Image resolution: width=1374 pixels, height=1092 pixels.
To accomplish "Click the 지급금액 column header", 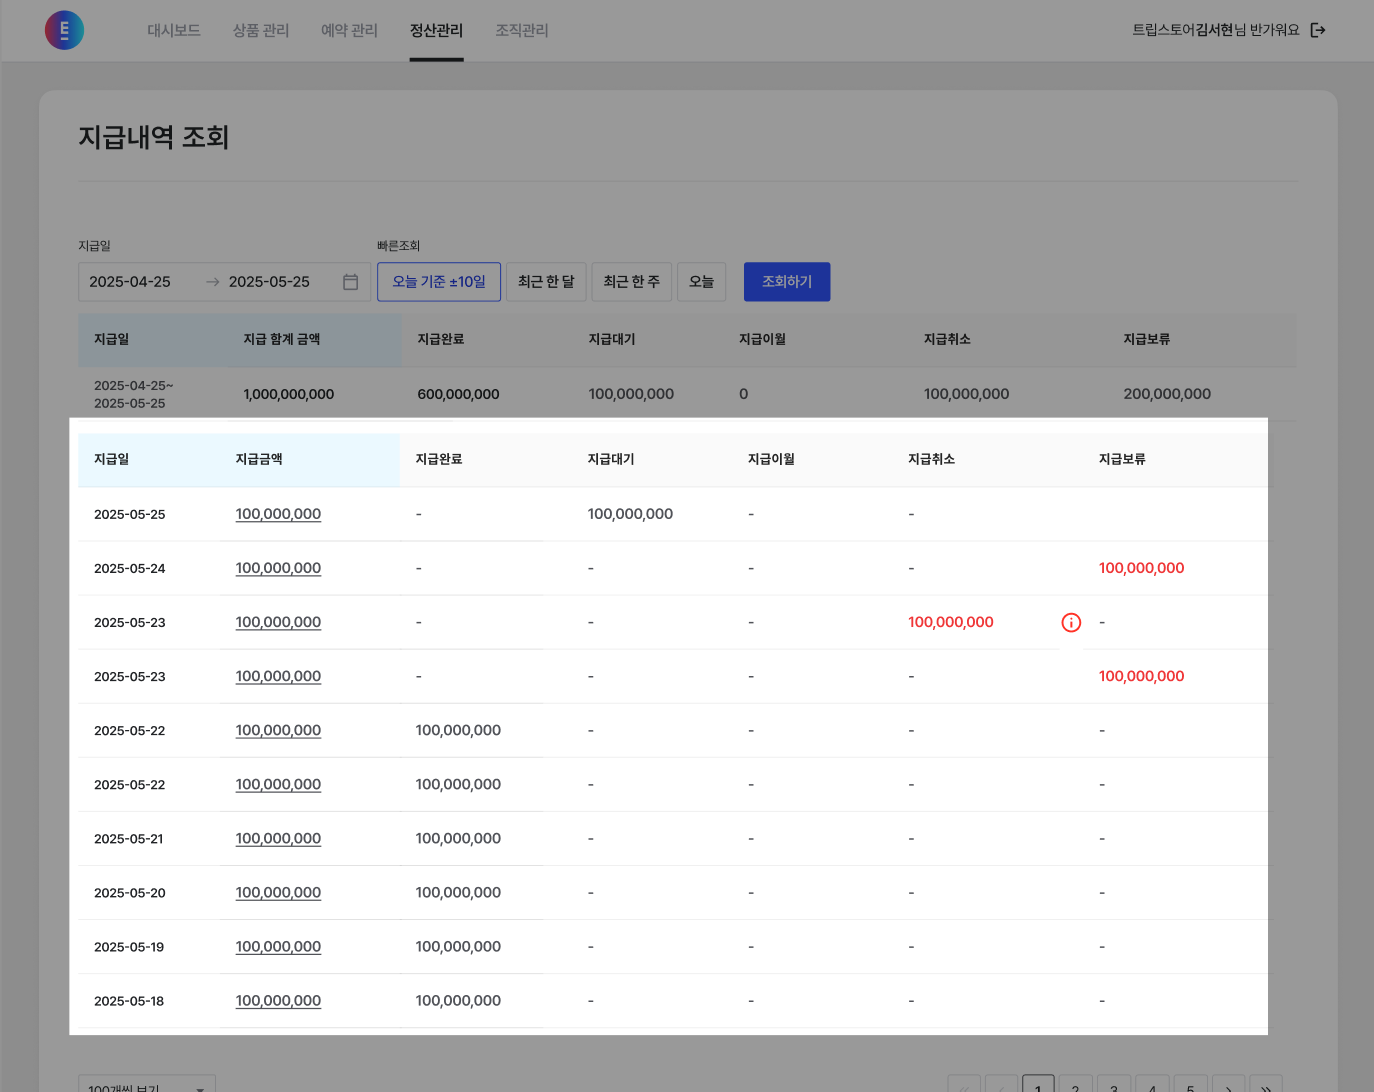I will coord(259,459).
